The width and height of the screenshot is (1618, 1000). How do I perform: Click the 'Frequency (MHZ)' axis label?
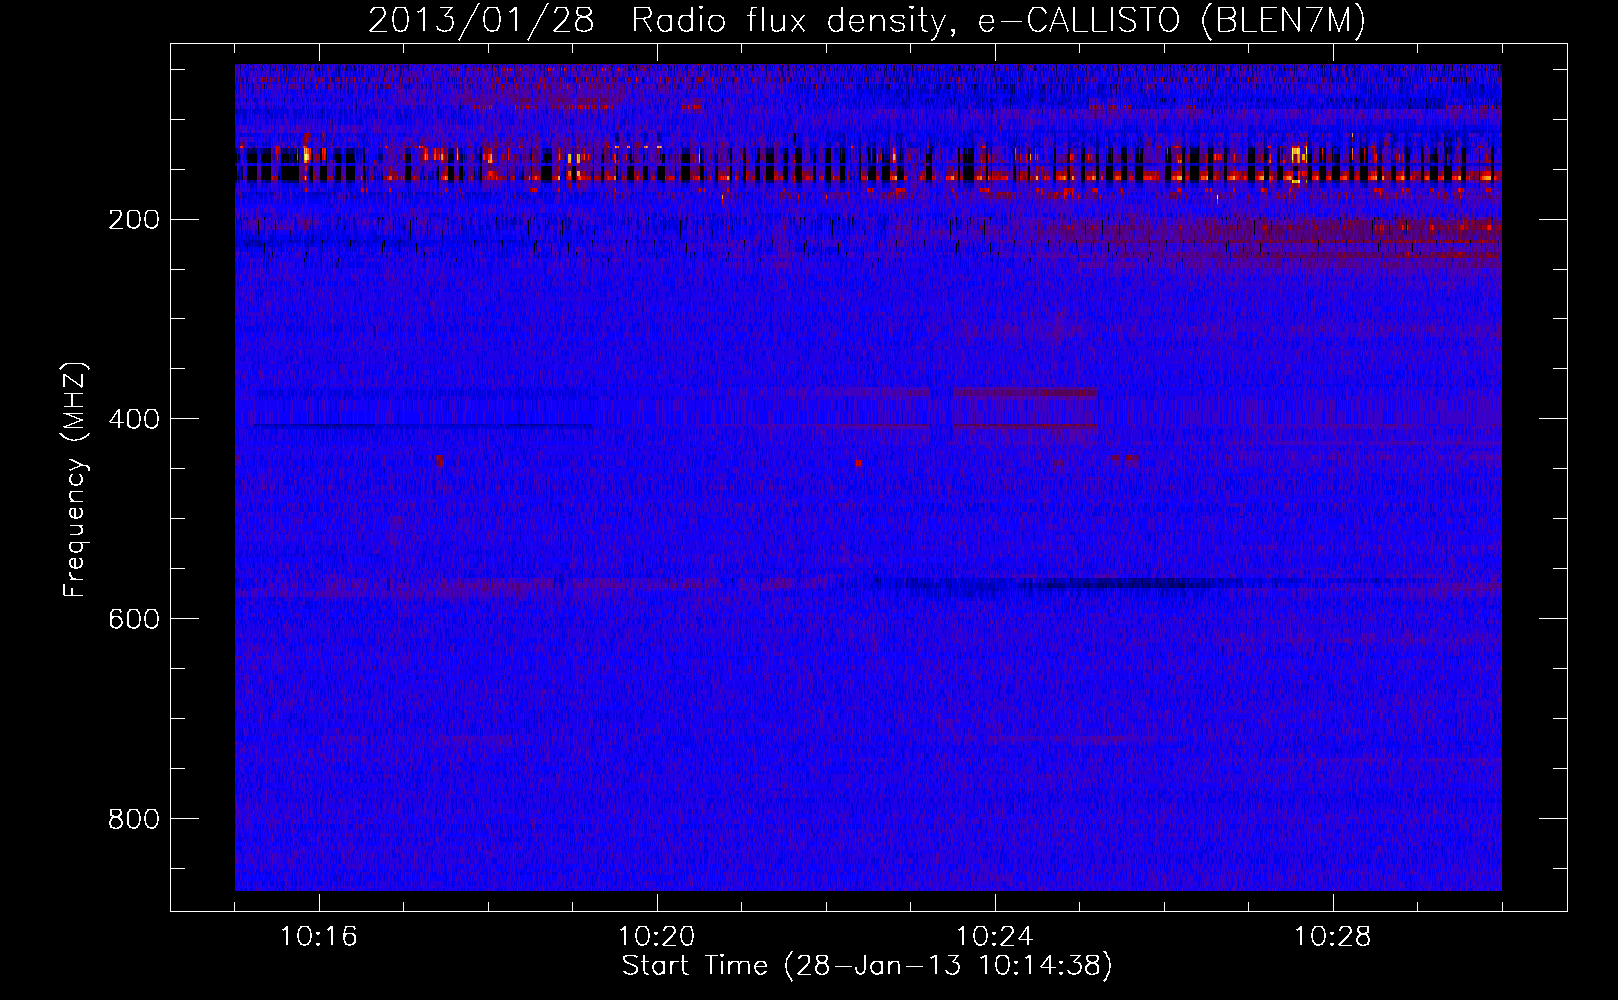pos(75,480)
